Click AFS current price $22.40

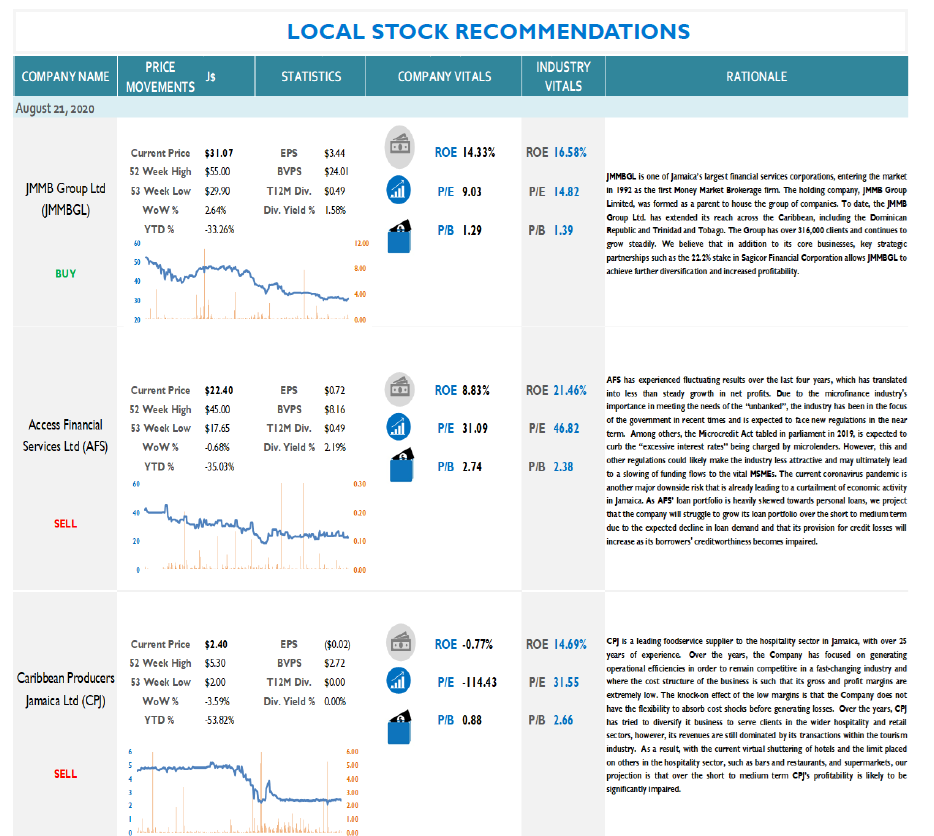pos(219,390)
